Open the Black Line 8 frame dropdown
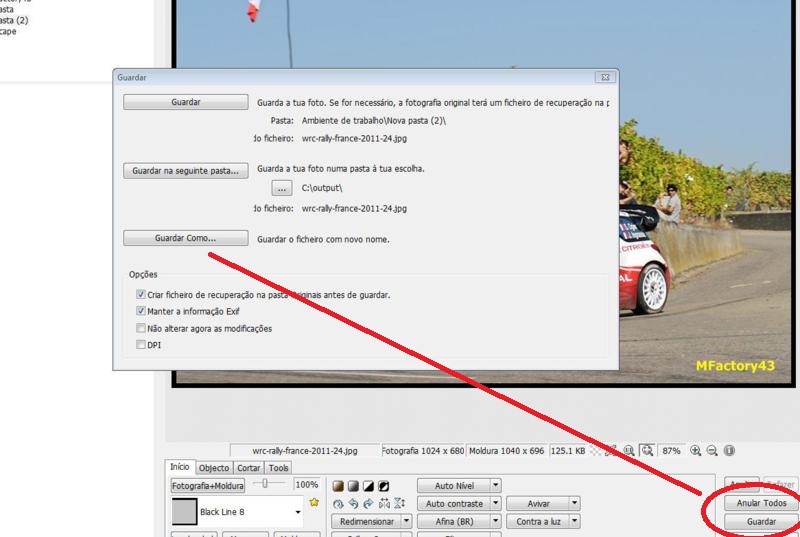The image size is (800, 537). point(298,512)
